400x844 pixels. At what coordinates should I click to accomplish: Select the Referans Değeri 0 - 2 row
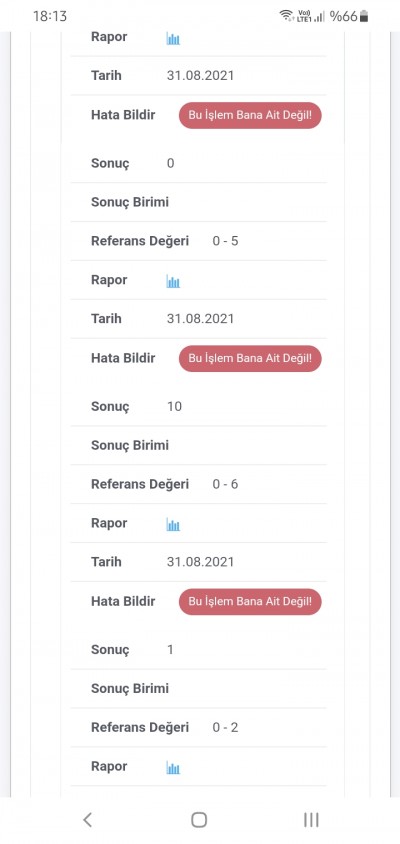pos(199,728)
